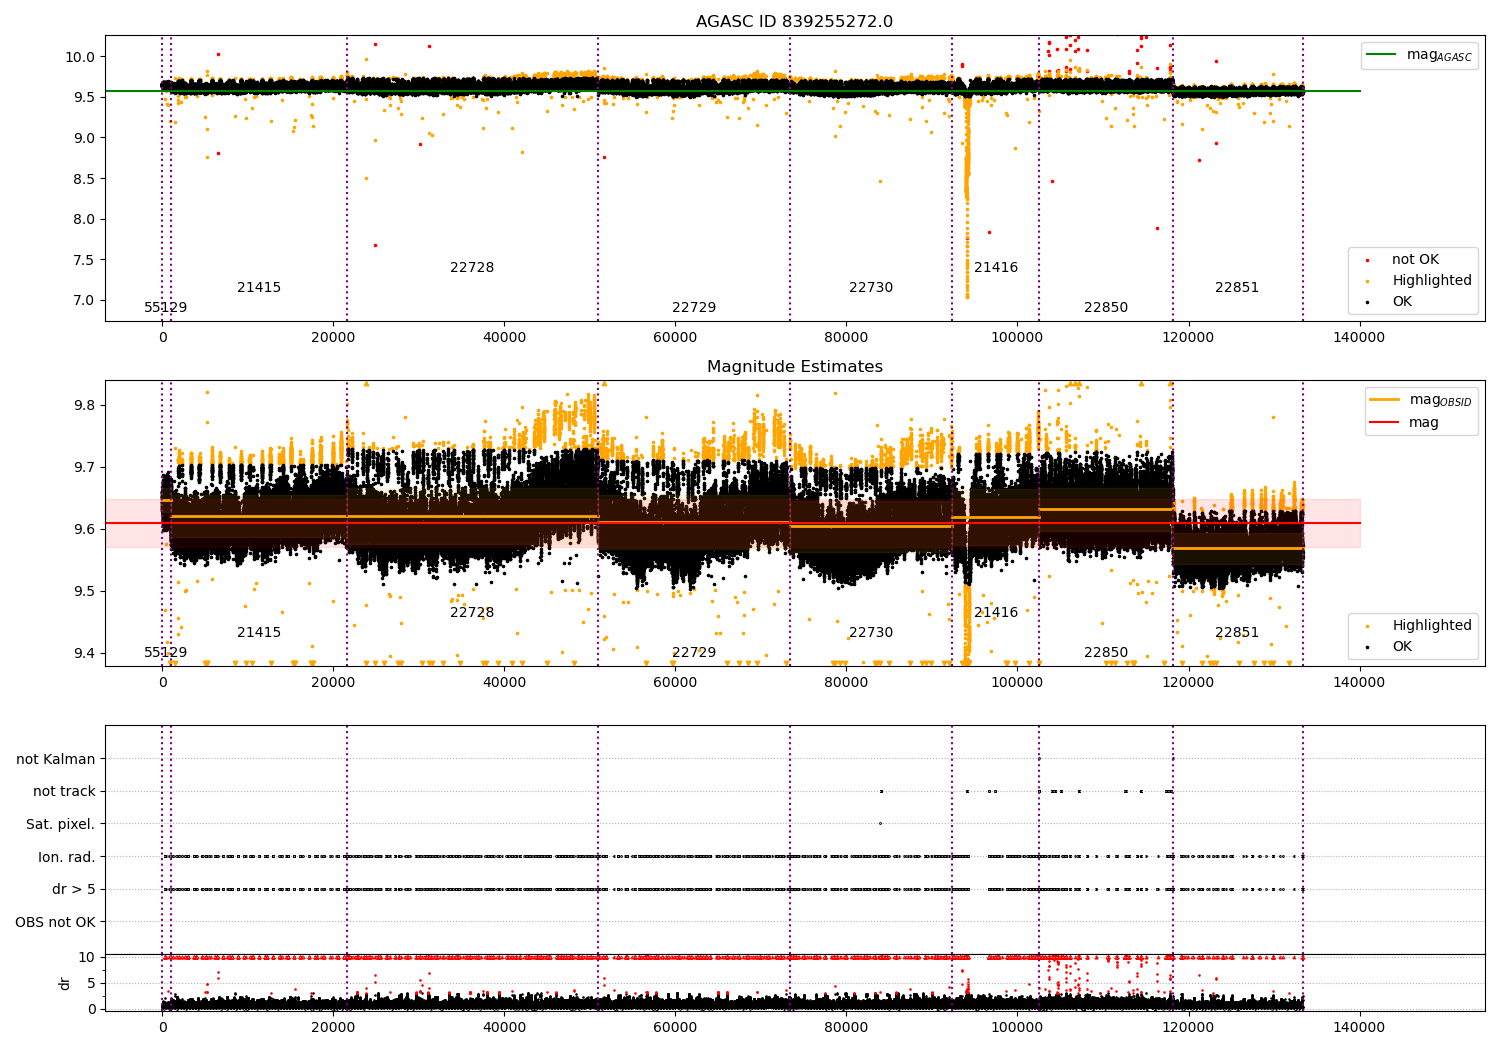Click obsid label 22850 in Magnitude Estimates plot
1500x1050 pixels.
click(x=1106, y=653)
